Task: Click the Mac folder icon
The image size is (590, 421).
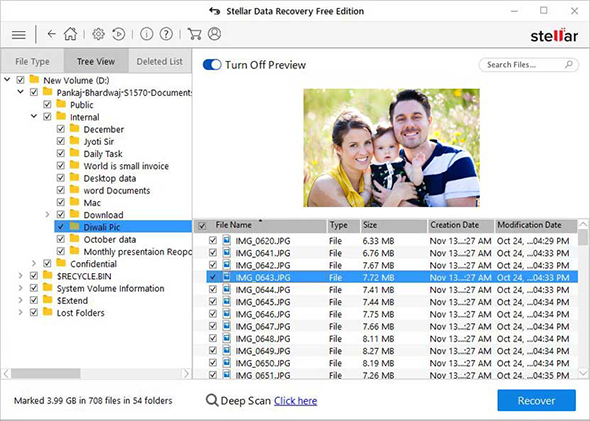Action: click(x=75, y=202)
